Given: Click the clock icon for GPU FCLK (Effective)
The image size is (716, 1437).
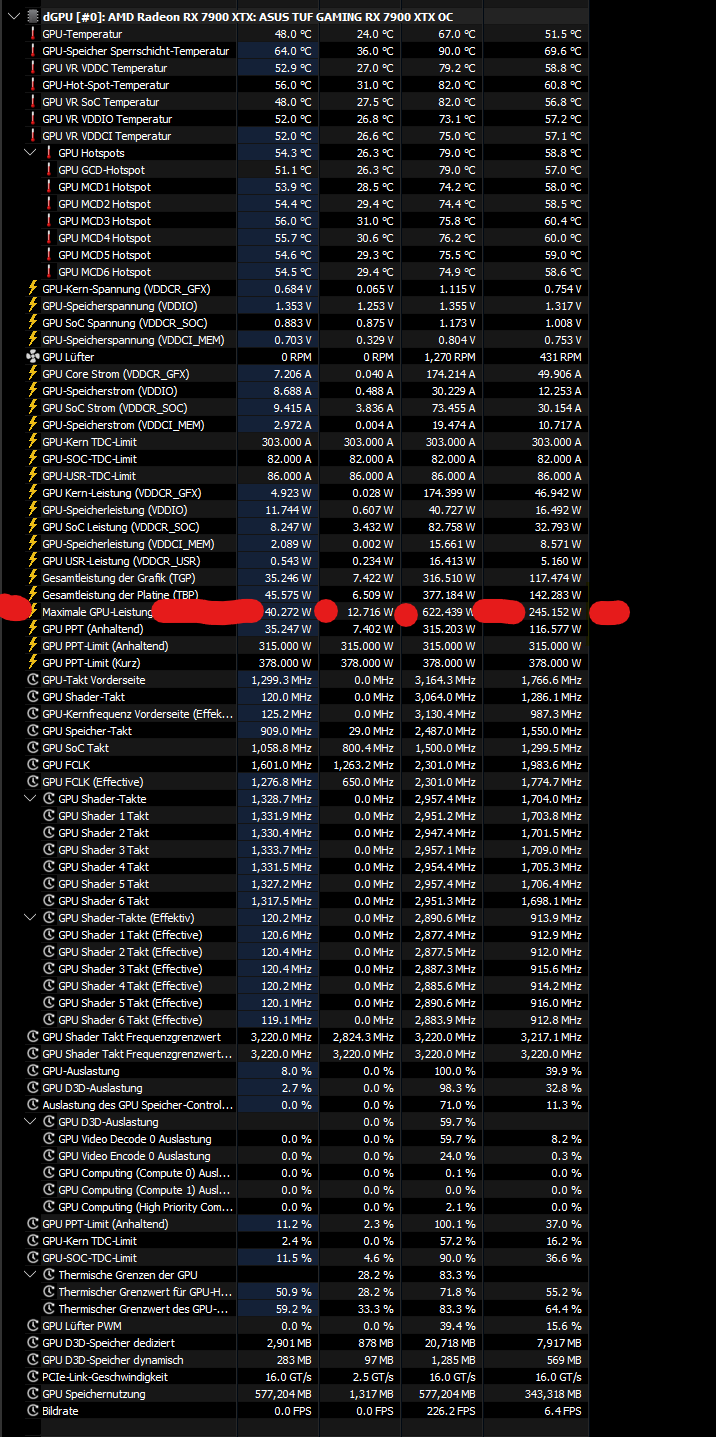Looking at the screenshot, I should click(x=33, y=782).
